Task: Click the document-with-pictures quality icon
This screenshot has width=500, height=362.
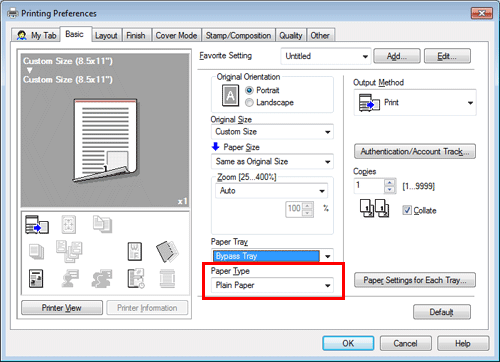Action: point(36,279)
